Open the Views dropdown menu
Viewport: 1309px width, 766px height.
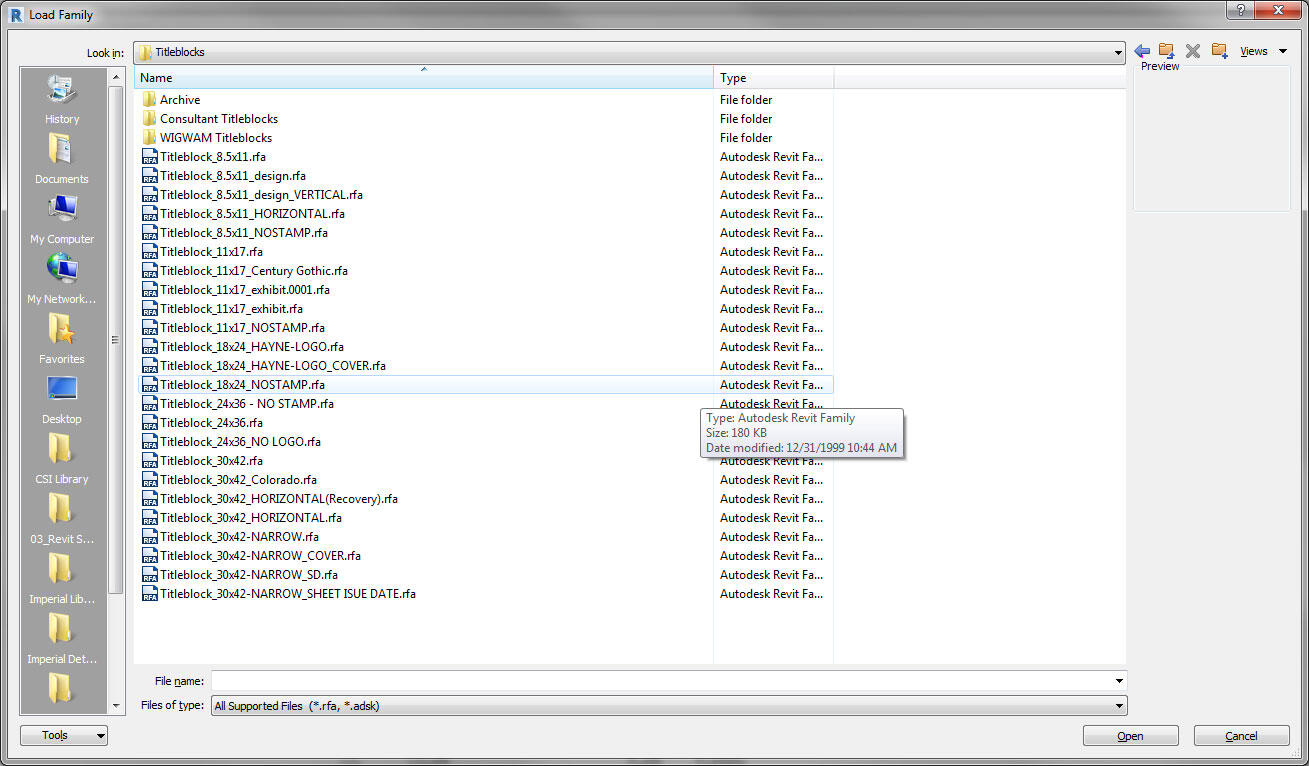point(1263,51)
